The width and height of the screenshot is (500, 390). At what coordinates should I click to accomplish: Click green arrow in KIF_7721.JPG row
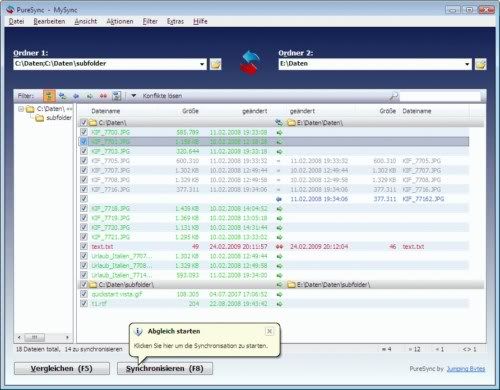pos(279,237)
